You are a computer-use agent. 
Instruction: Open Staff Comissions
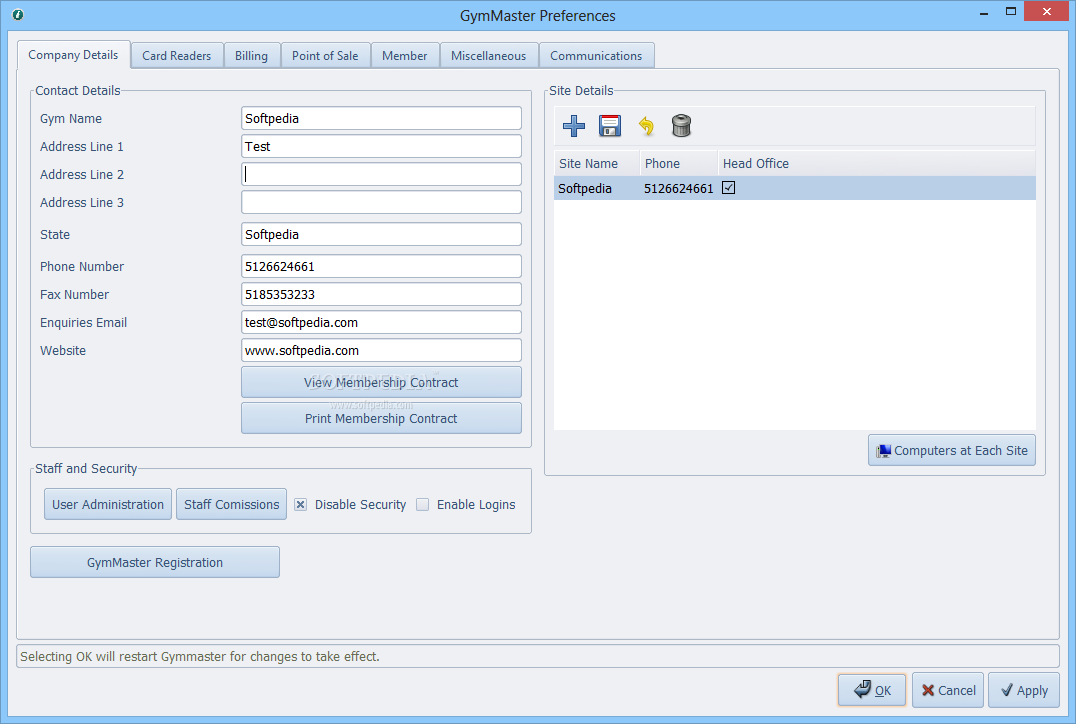231,504
